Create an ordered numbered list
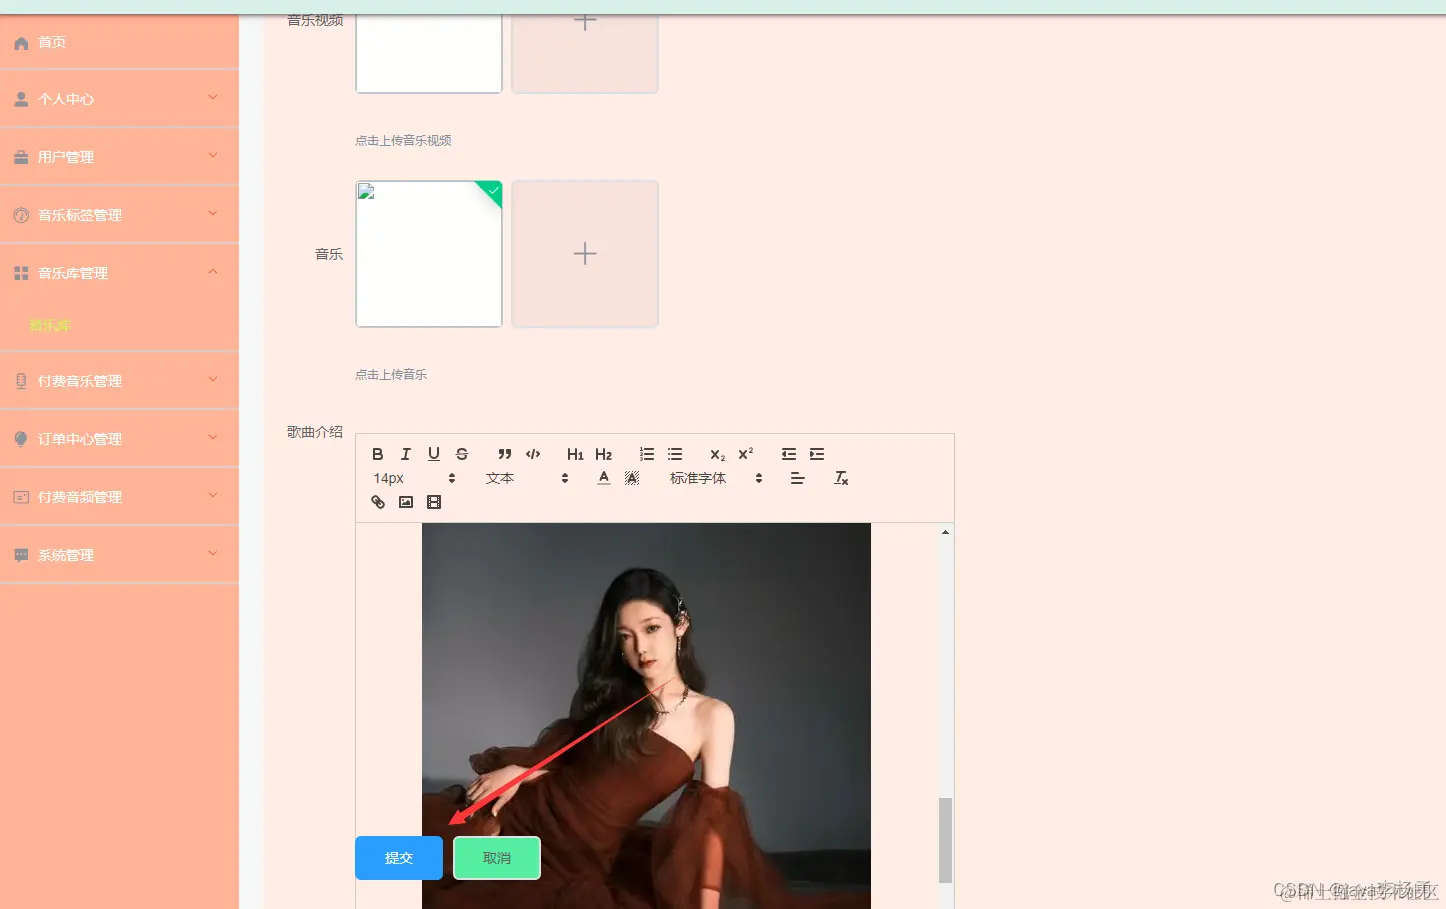1446x909 pixels. pos(647,454)
